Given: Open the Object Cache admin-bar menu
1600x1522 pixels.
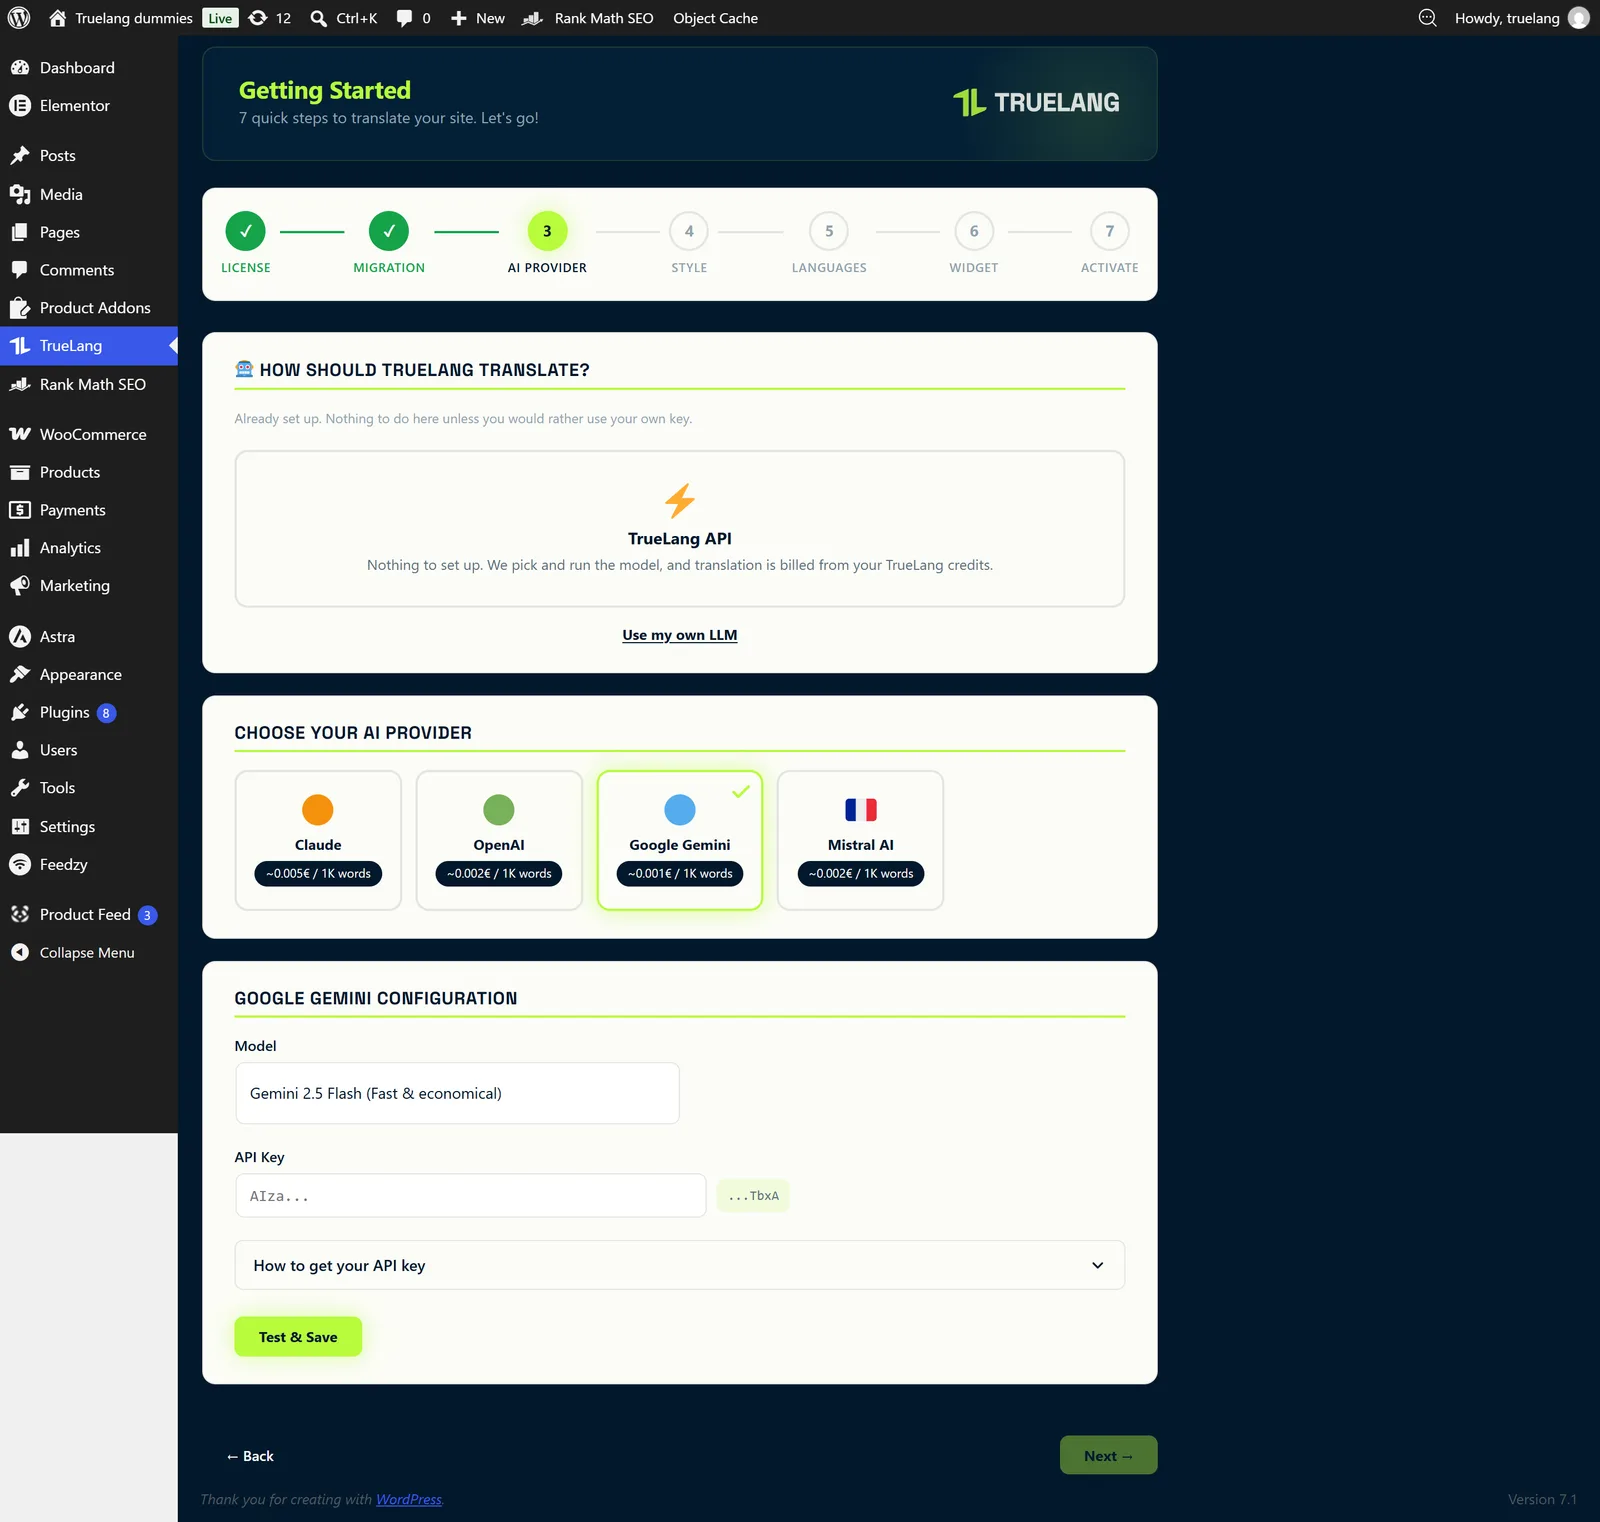Looking at the screenshot, I should 716,18.
